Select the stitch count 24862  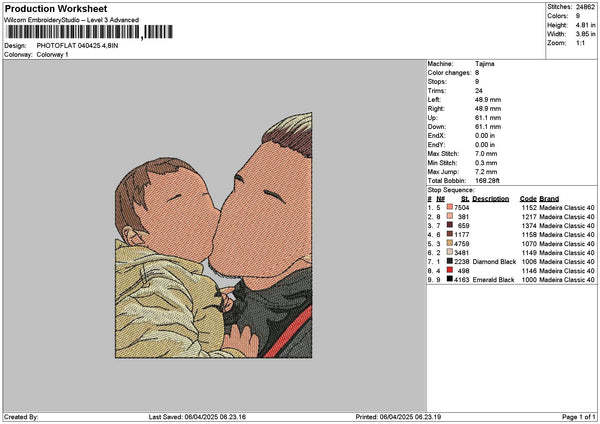pos(585,7)
